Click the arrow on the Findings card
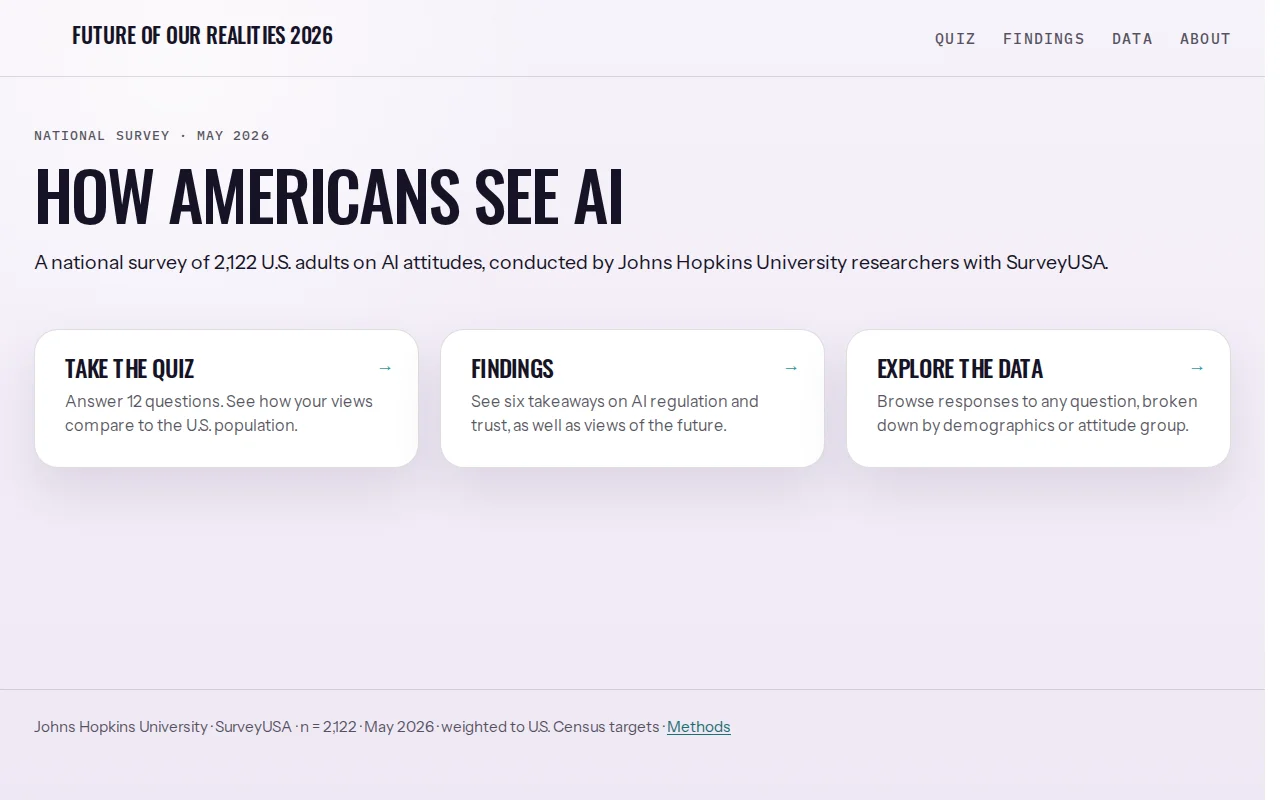The image size is (1280, 800). 791,368
